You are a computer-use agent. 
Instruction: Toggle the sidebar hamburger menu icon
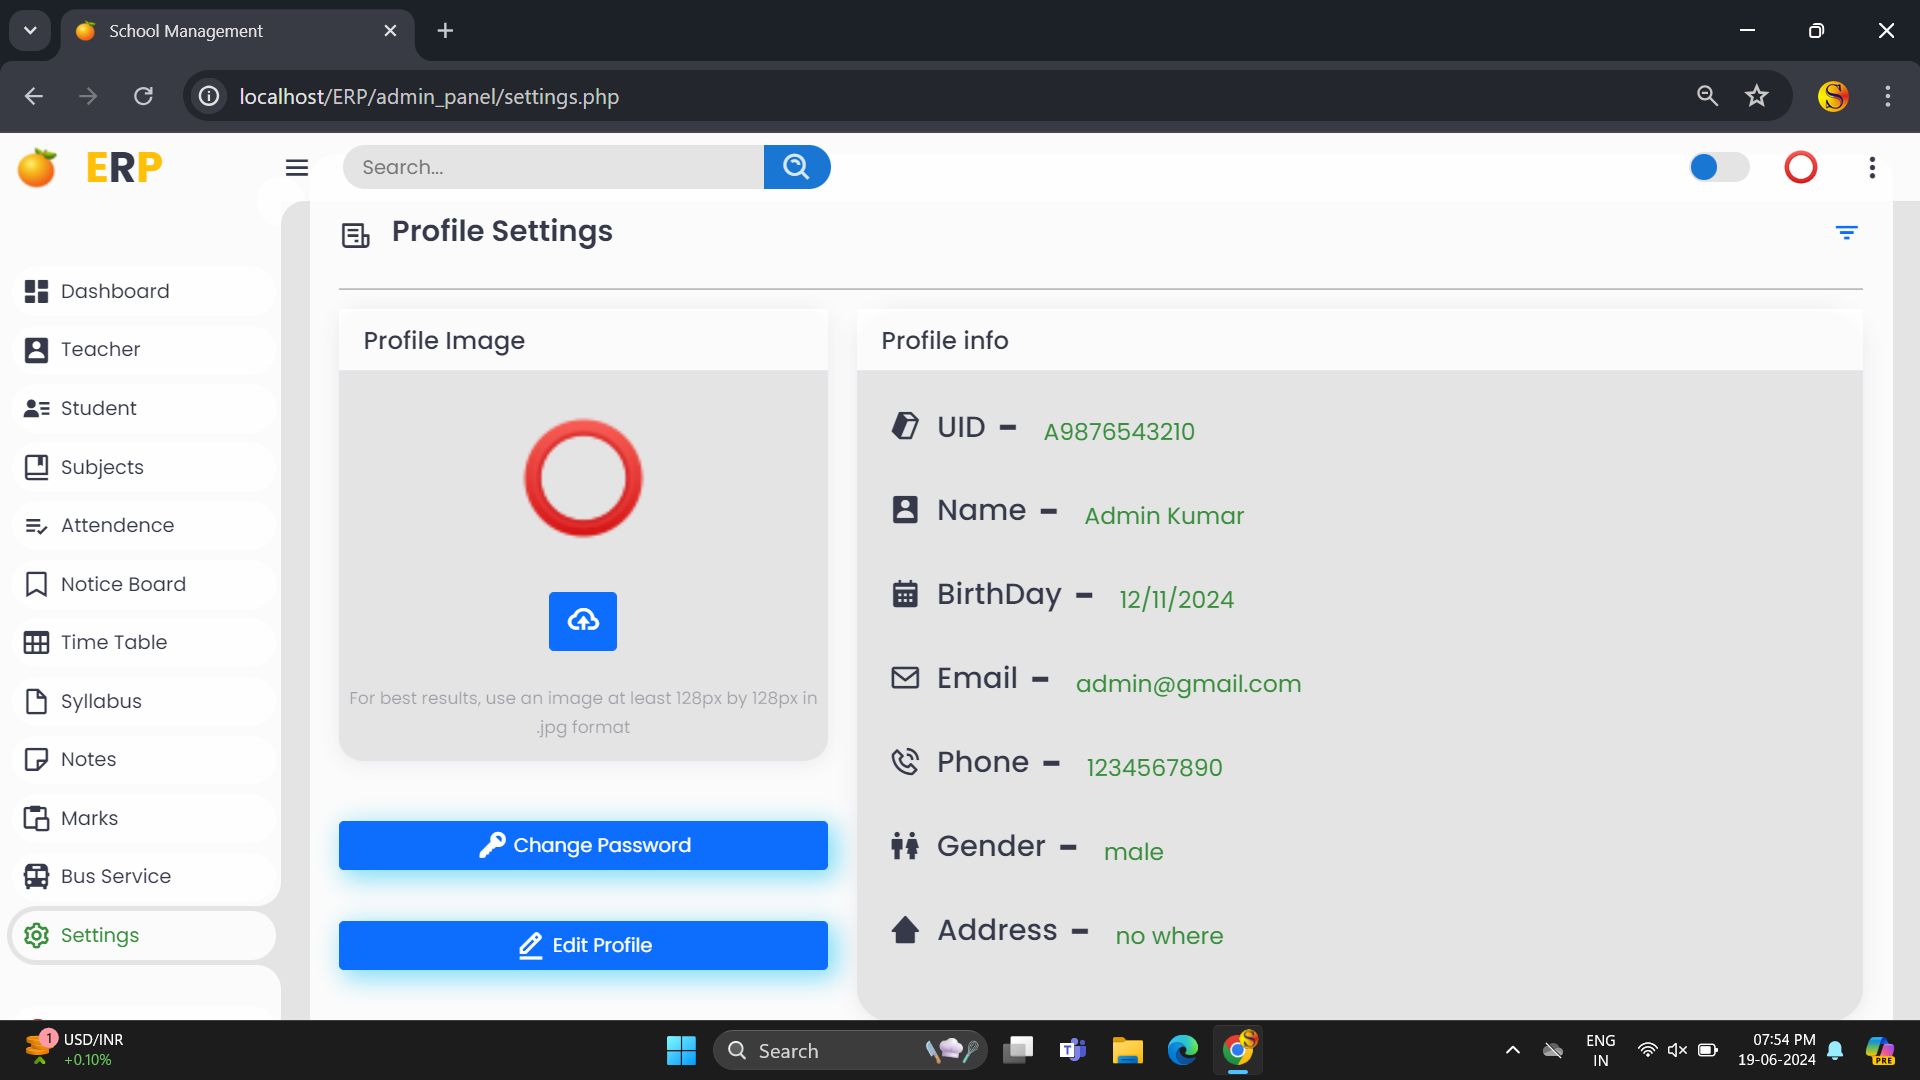pyautogui.click(x=297, y=167)
